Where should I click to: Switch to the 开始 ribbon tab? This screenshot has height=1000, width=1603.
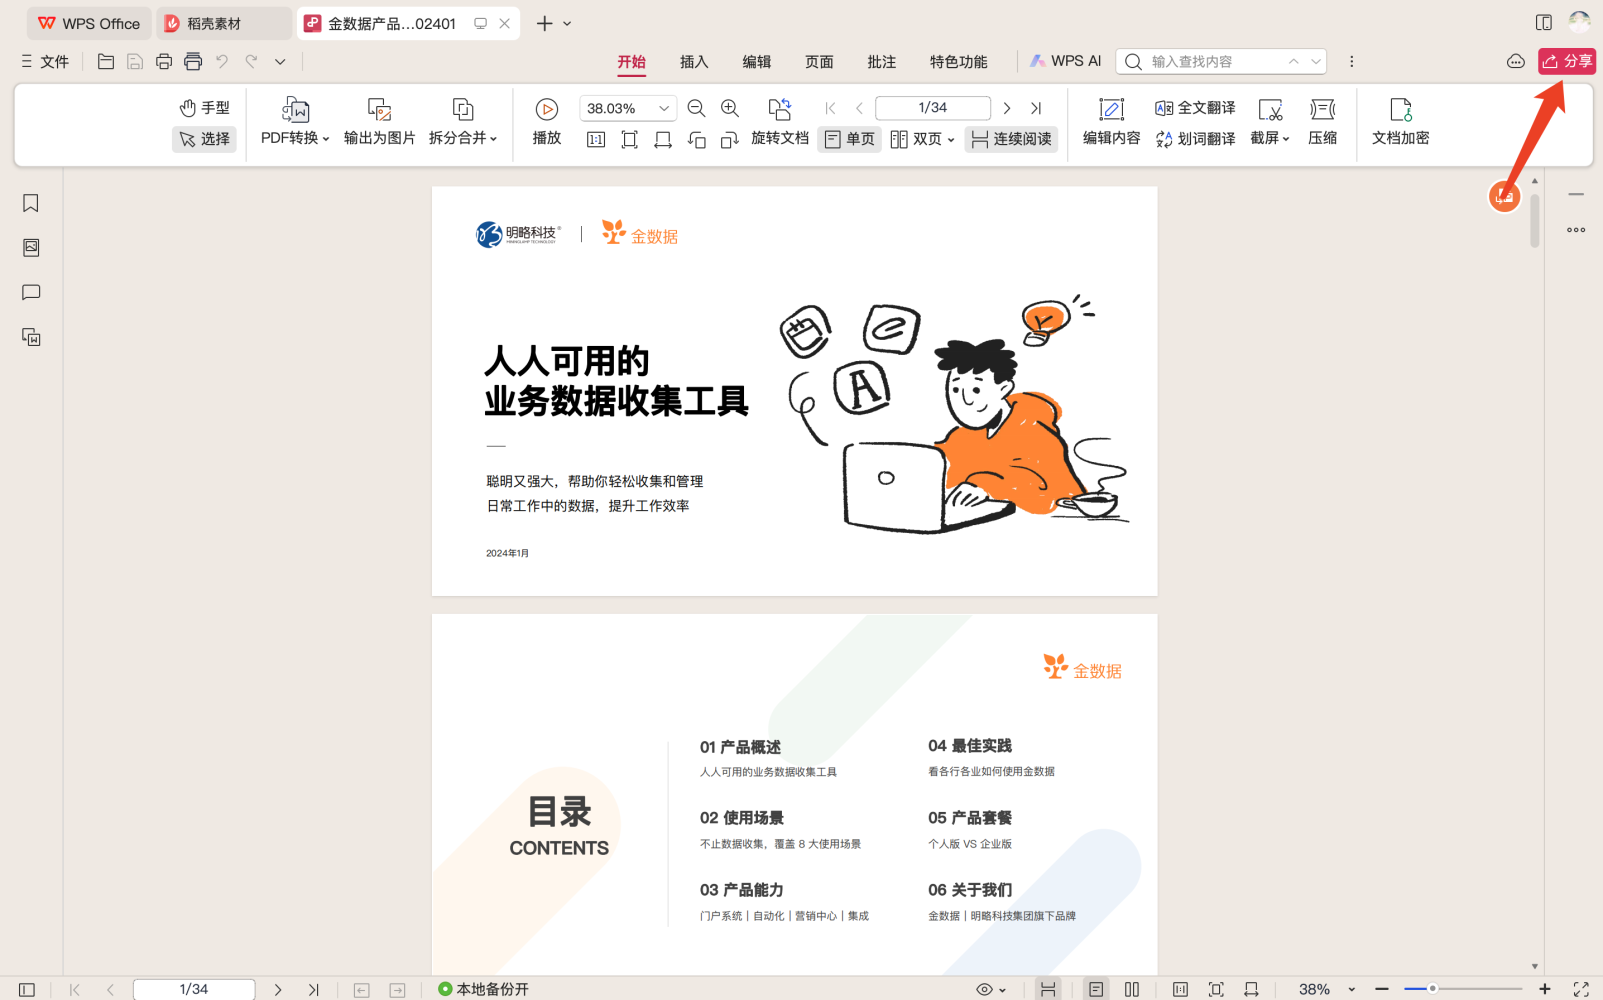631,62
